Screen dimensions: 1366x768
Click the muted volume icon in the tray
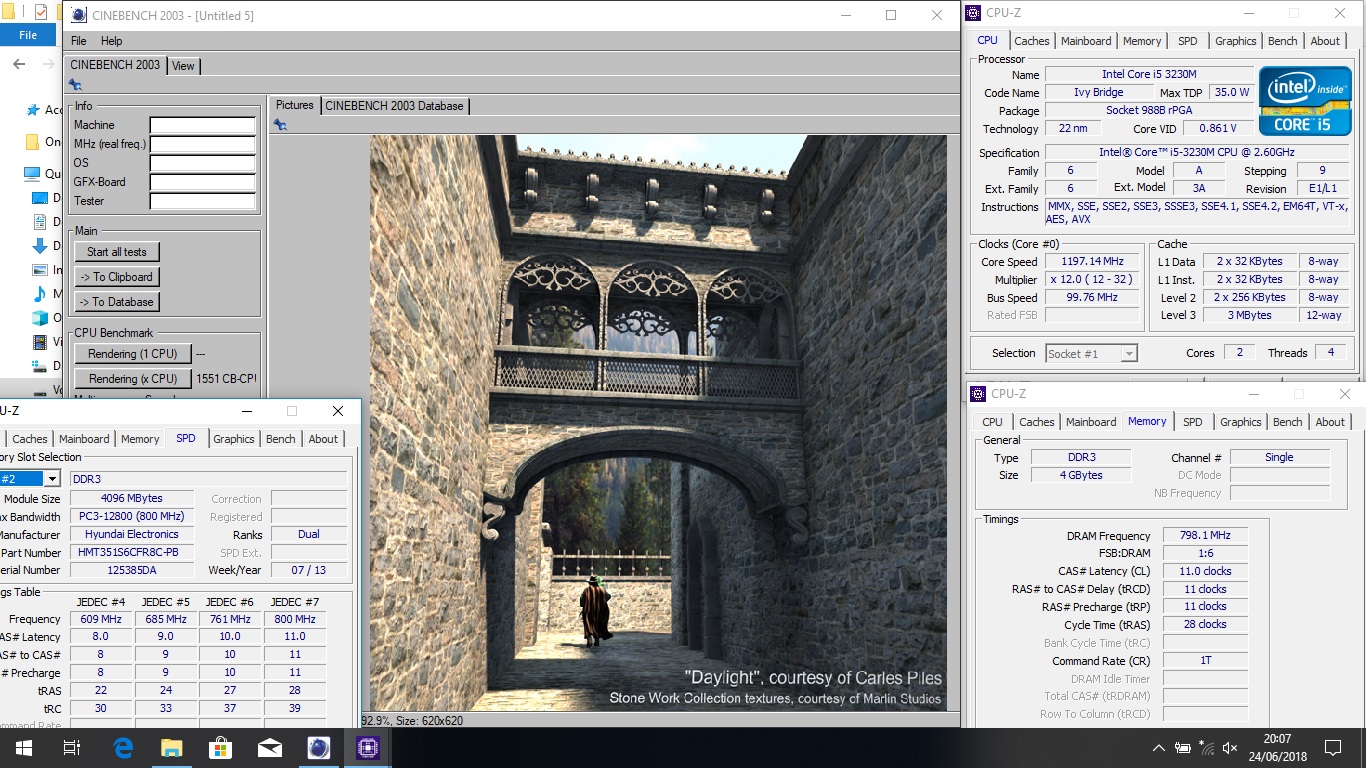point(1231,748)
